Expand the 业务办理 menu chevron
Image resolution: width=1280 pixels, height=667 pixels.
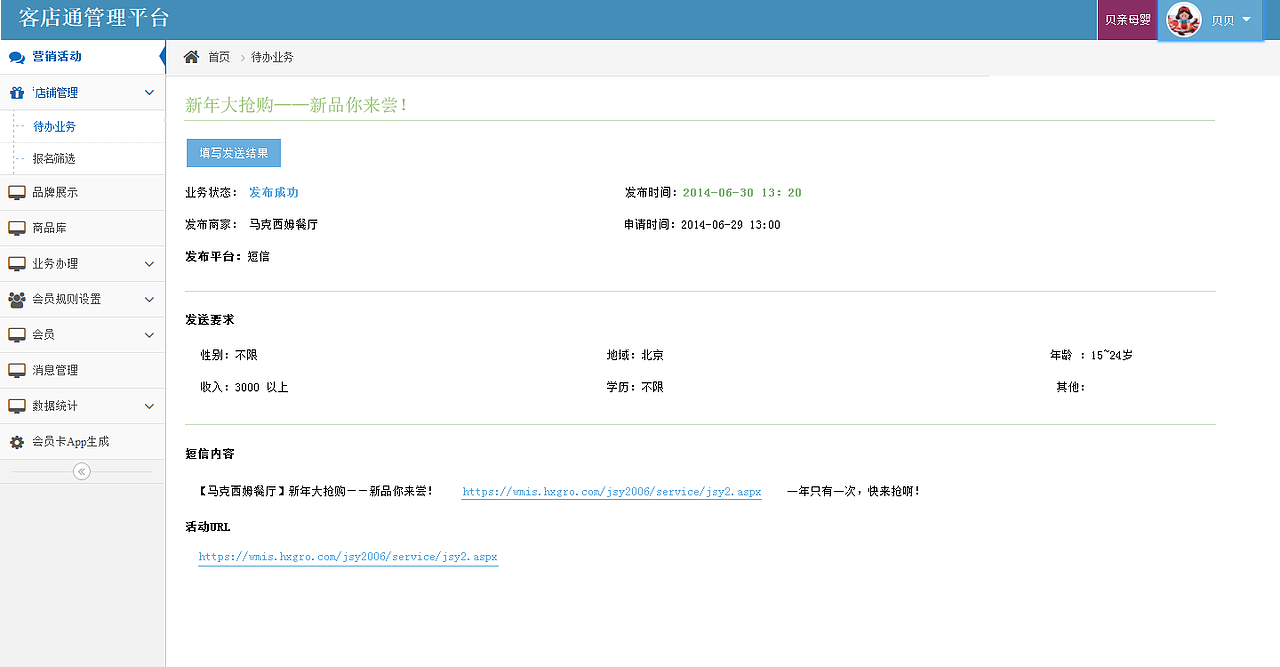149,264
